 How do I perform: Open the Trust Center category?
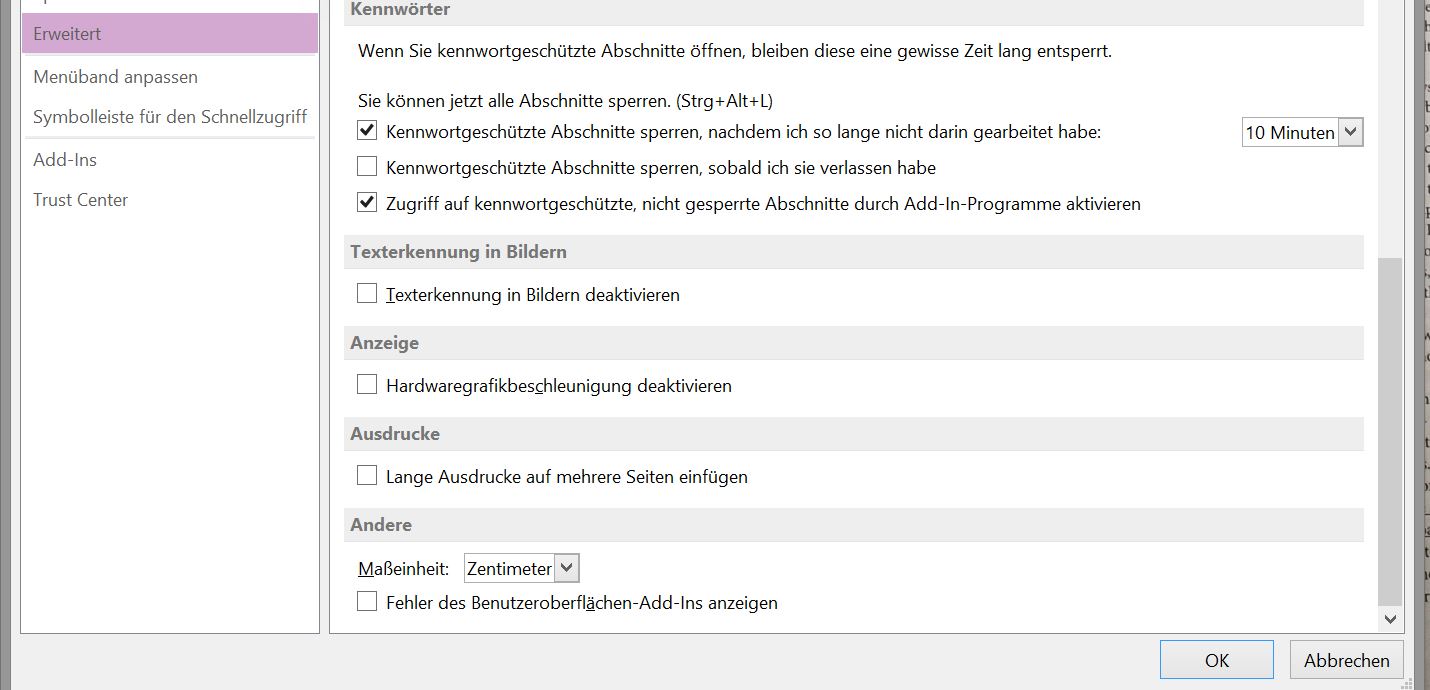coord(81,200)
